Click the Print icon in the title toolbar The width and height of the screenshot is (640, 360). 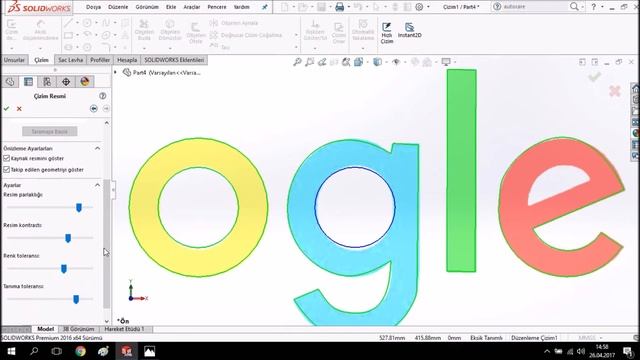339,7
